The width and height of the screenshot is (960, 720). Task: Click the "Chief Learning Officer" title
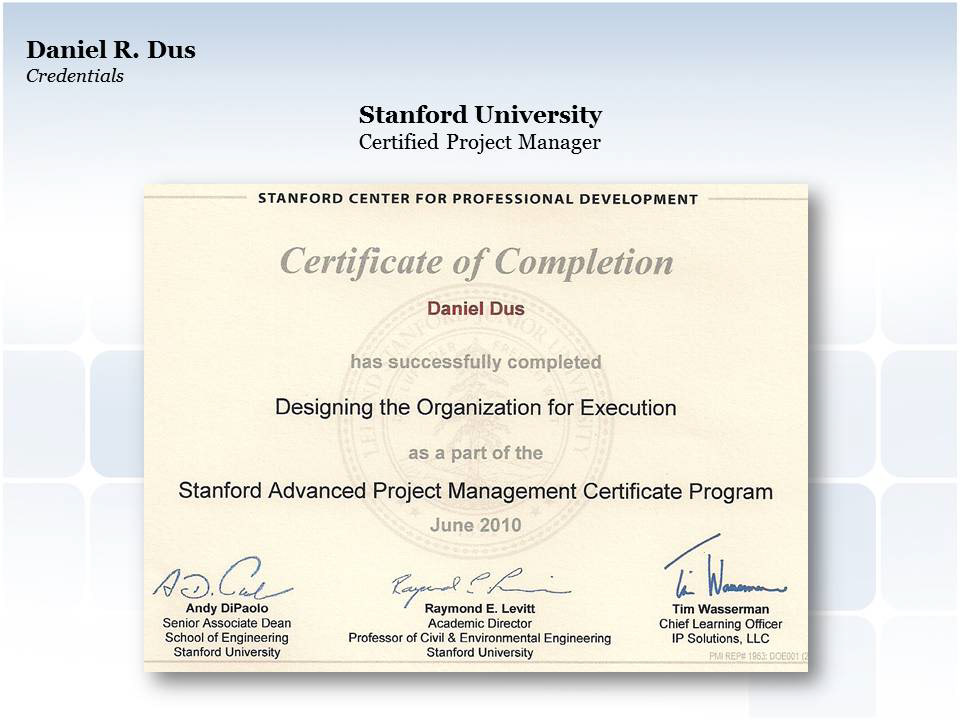(x=721, y=624)
